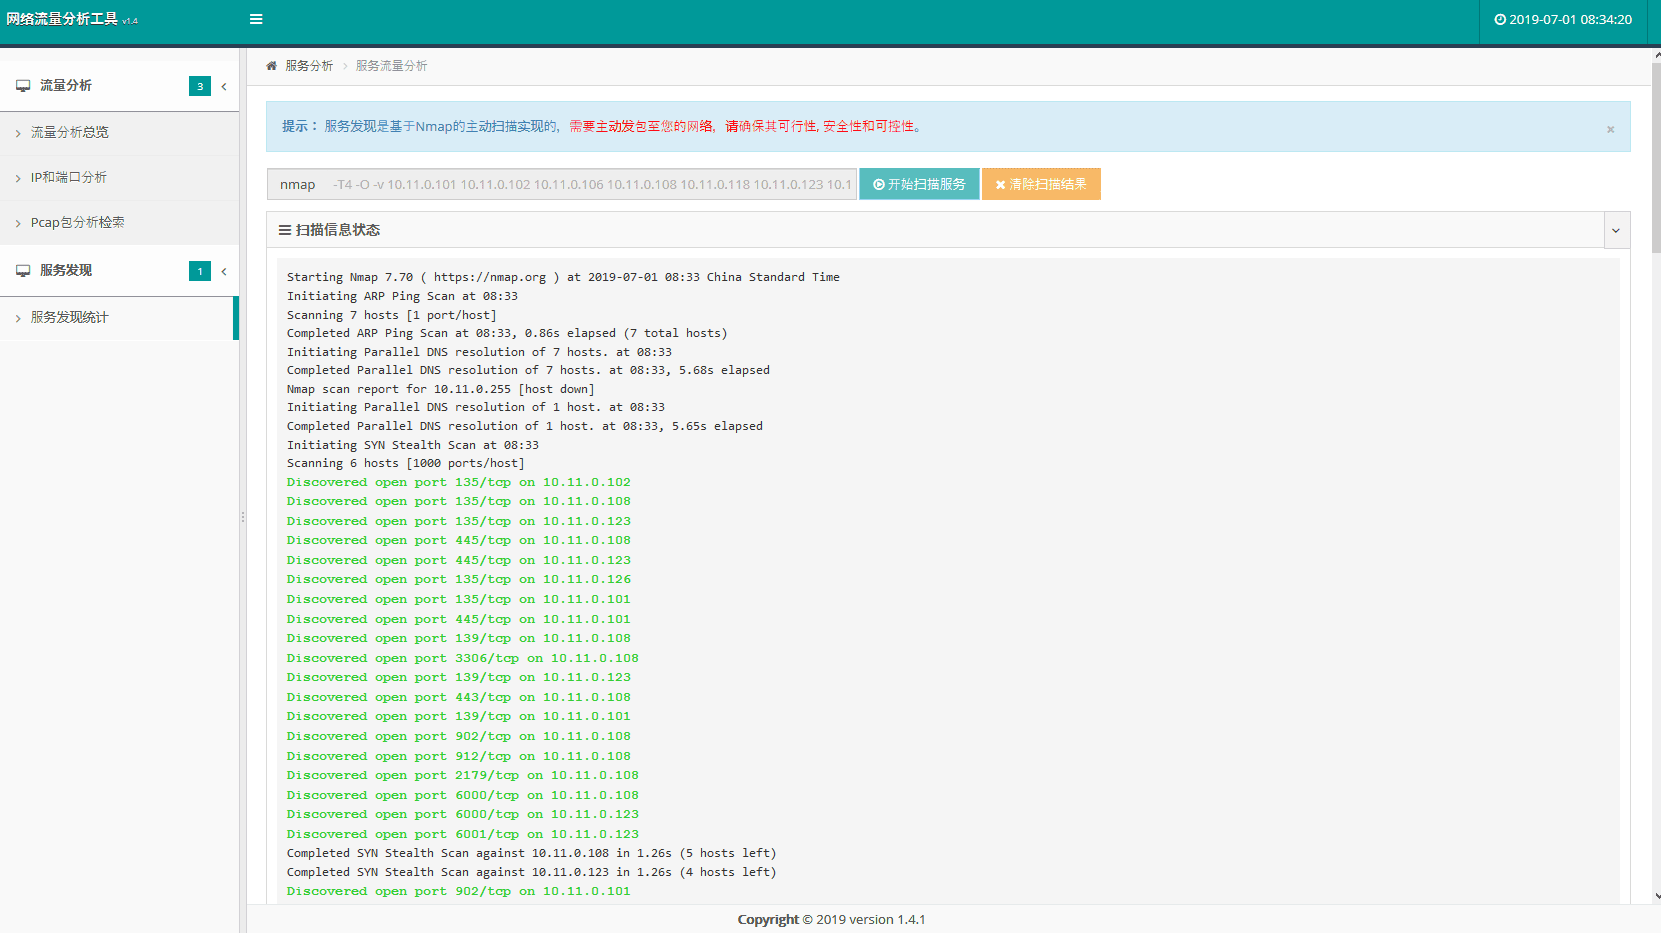Image resolution: width=1661 pixels, height=933 pixels.
Task: Click badge number 3 on 流量分析
Action: (x=200, y=86)
